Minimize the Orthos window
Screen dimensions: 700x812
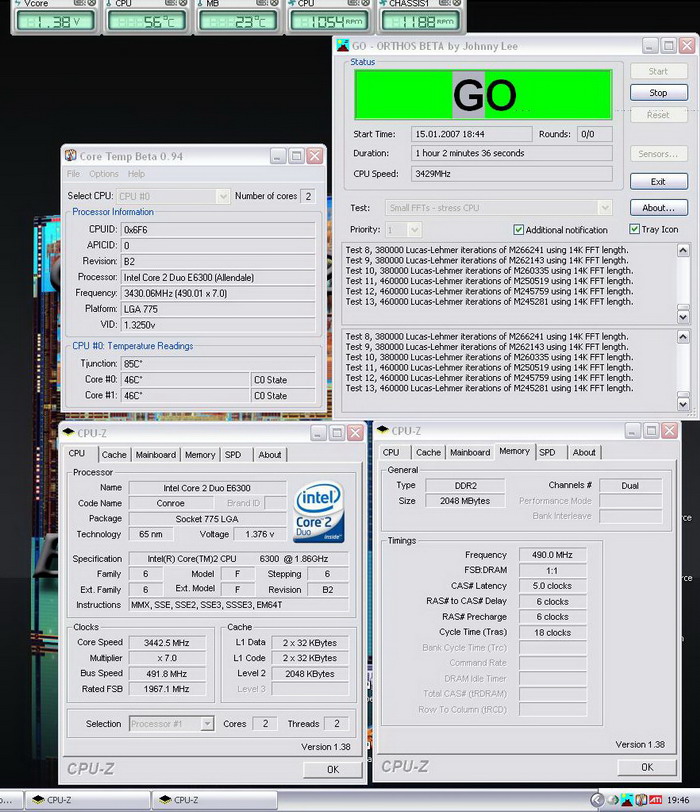point(651,46)
